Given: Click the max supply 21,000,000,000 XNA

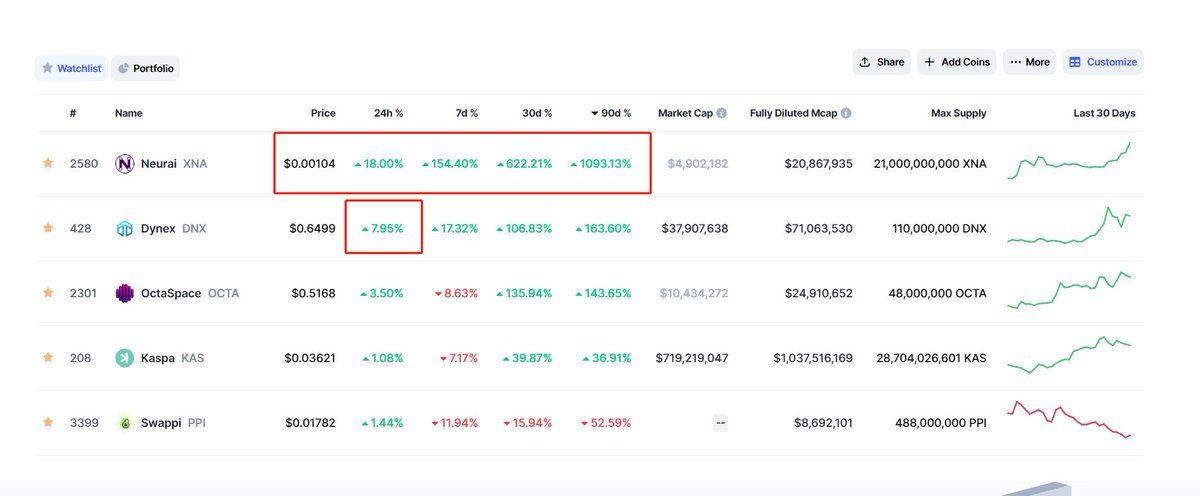Looking at the screenshot, I should click(x=930, y=163).
